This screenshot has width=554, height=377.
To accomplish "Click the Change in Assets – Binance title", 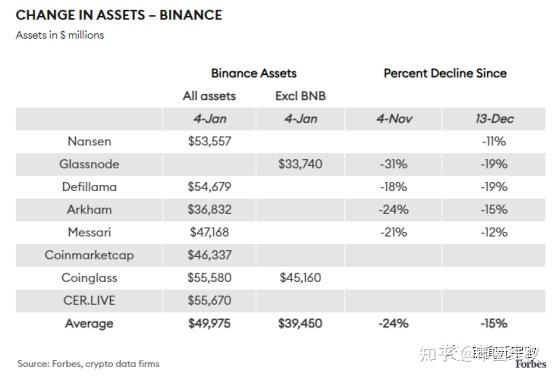I will click(x=119, y=15).
